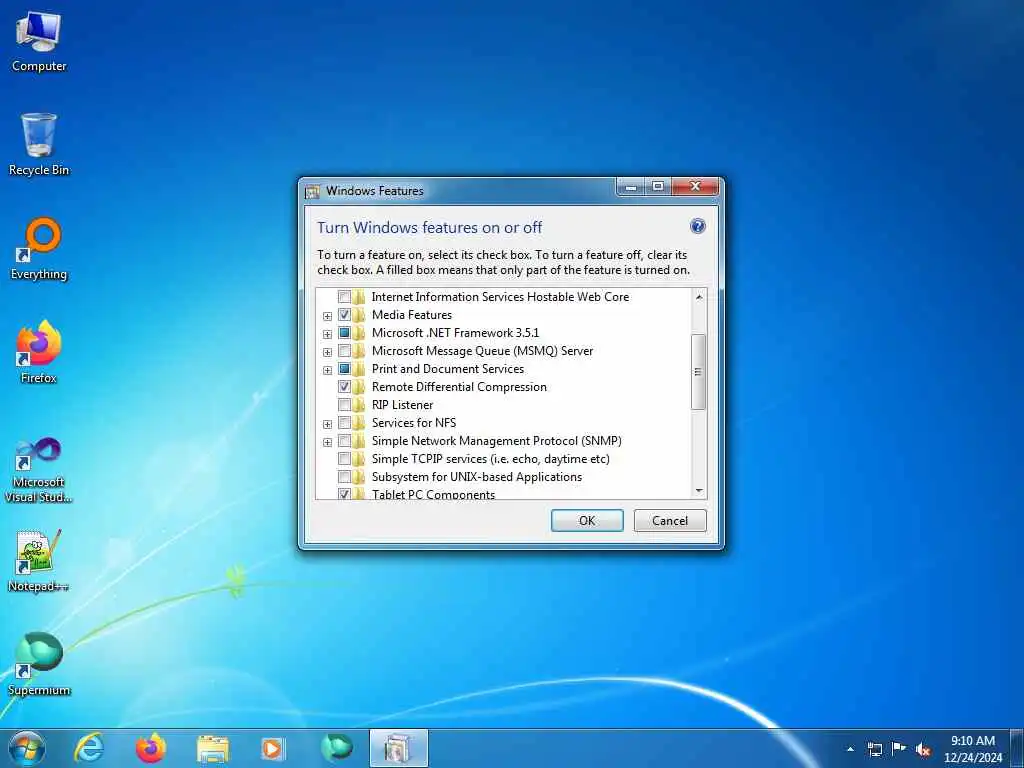Check Microsoft Message Queue (MSMQ) Server
Screen dimensions: 1024x768
344,351
